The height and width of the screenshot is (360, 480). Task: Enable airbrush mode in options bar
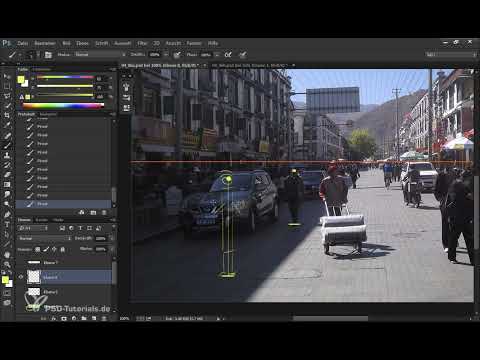(228, 54)
